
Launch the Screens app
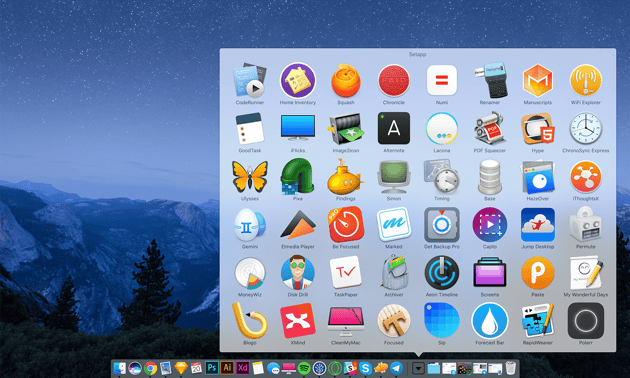pyautogui.click(x=490, y=272)
